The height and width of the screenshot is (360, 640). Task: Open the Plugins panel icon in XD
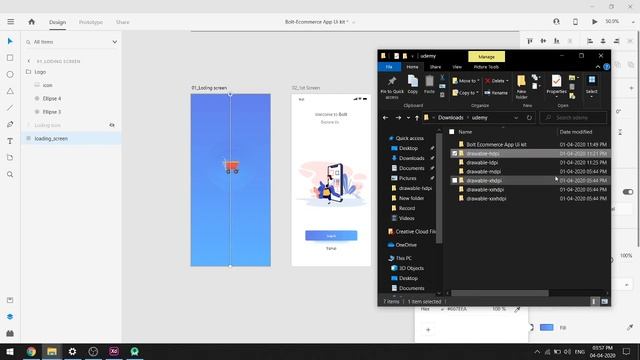[10, 333]
